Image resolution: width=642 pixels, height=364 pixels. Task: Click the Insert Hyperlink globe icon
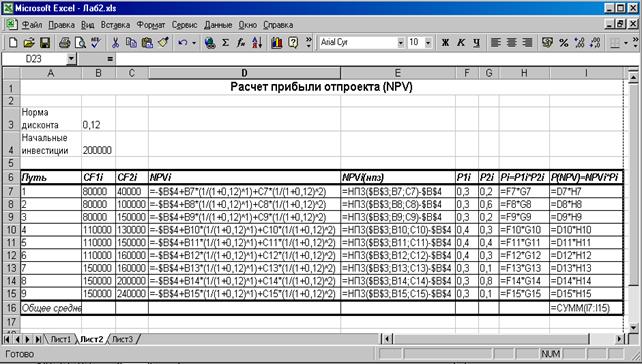coord(210,43)
